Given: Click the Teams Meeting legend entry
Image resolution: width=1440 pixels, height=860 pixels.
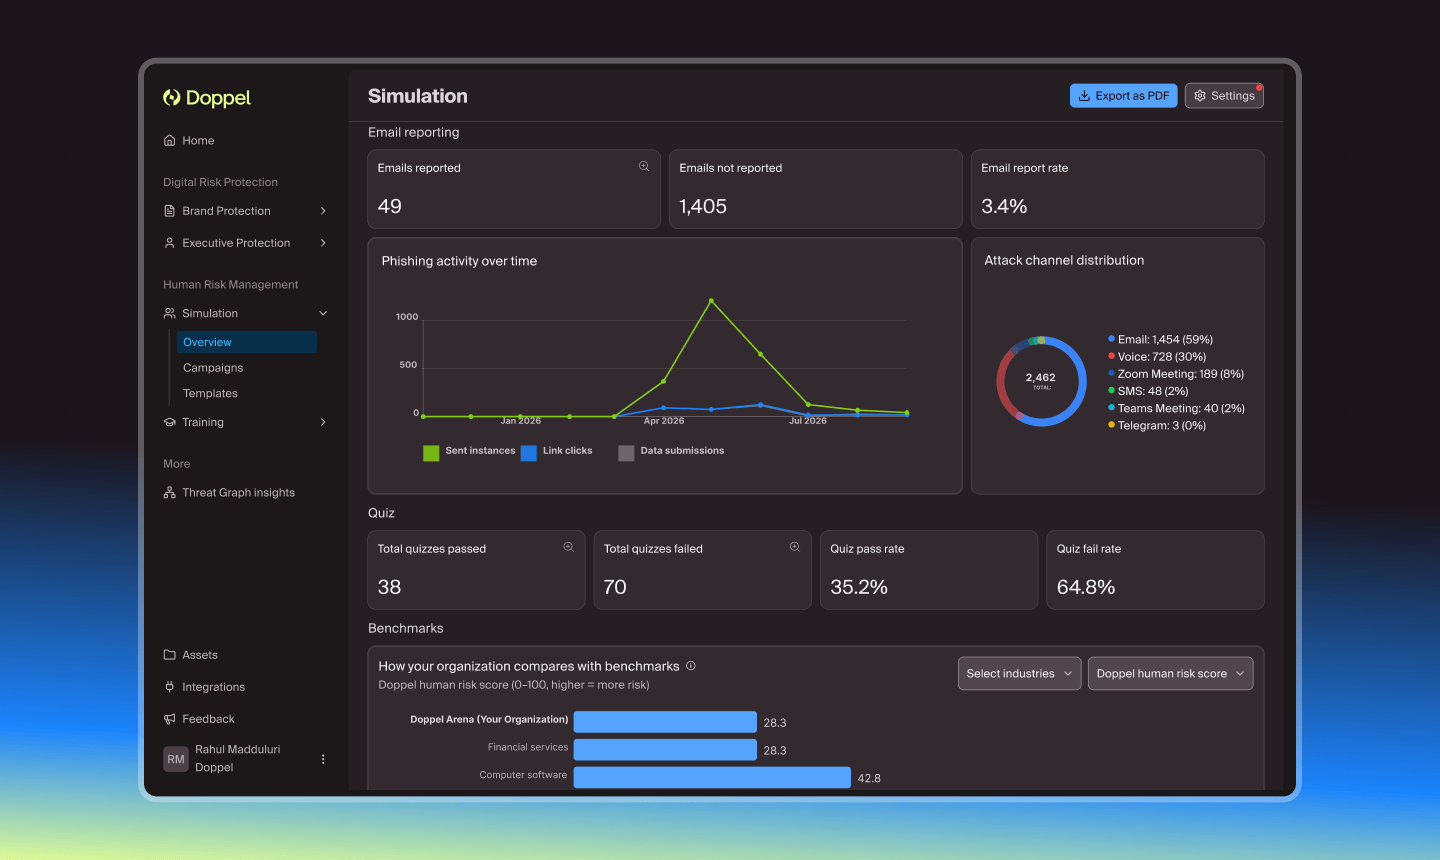Looking at the screenshot, I should coord(1176,408).
